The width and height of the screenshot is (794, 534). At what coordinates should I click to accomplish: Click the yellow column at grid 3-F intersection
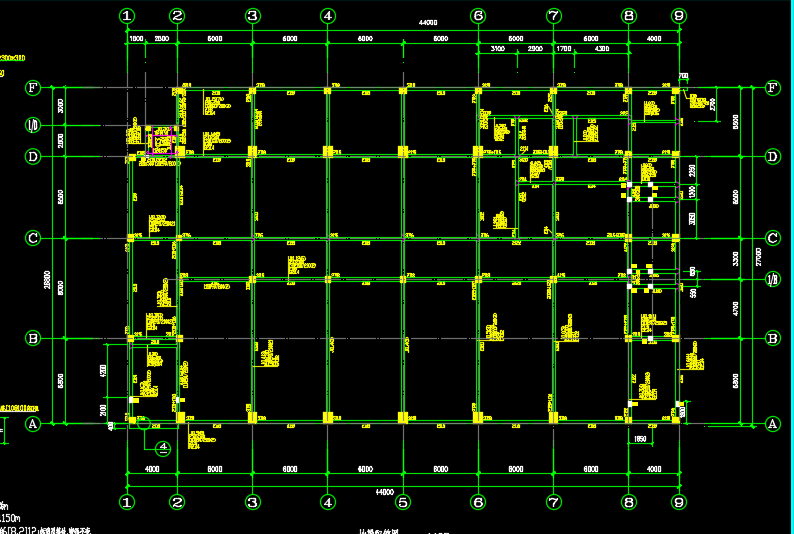pyautogui.click(x=253, y=90)
